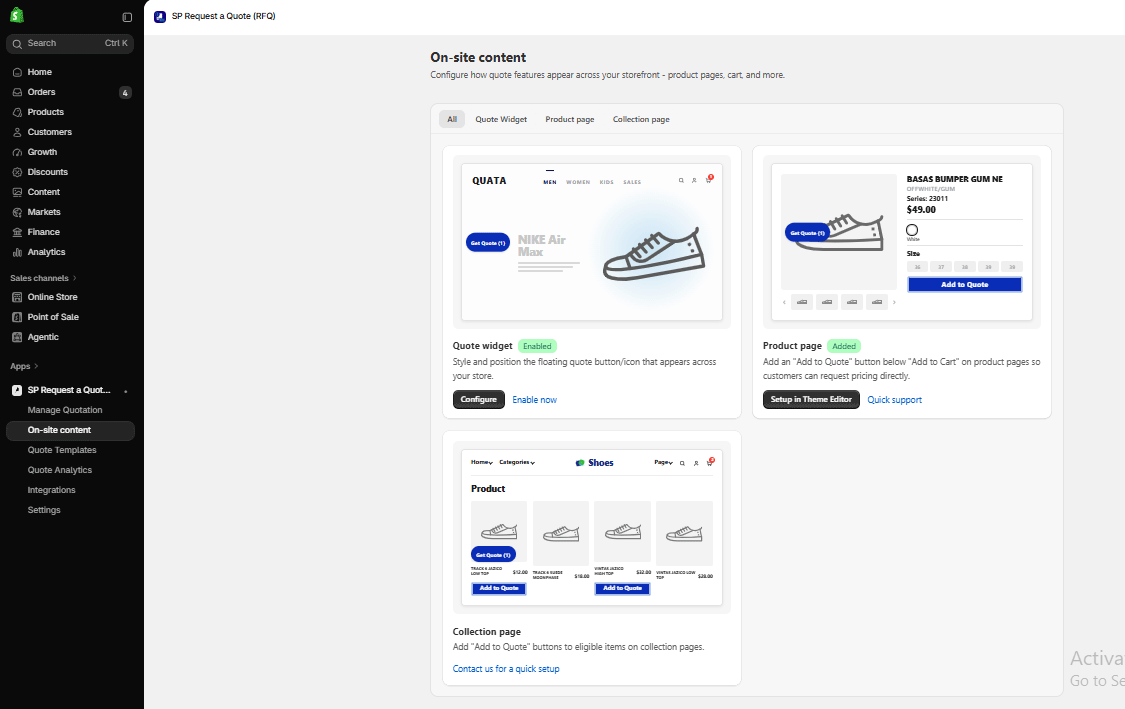Screen dimensions: 1125x709
Task: Open Home via house icon
Action: pos(17,72)
